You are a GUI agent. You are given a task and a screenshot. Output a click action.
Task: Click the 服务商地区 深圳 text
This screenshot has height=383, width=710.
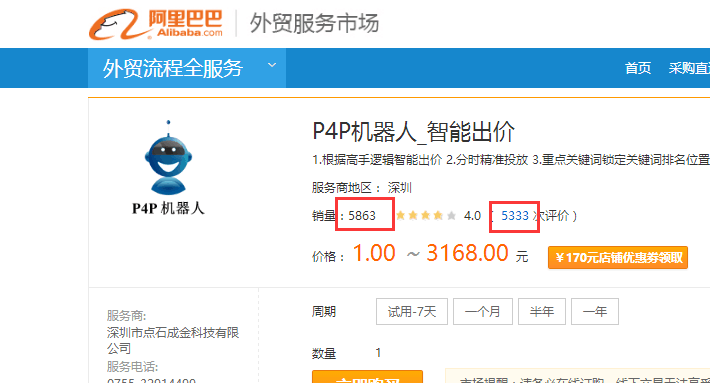pos(361,187)
